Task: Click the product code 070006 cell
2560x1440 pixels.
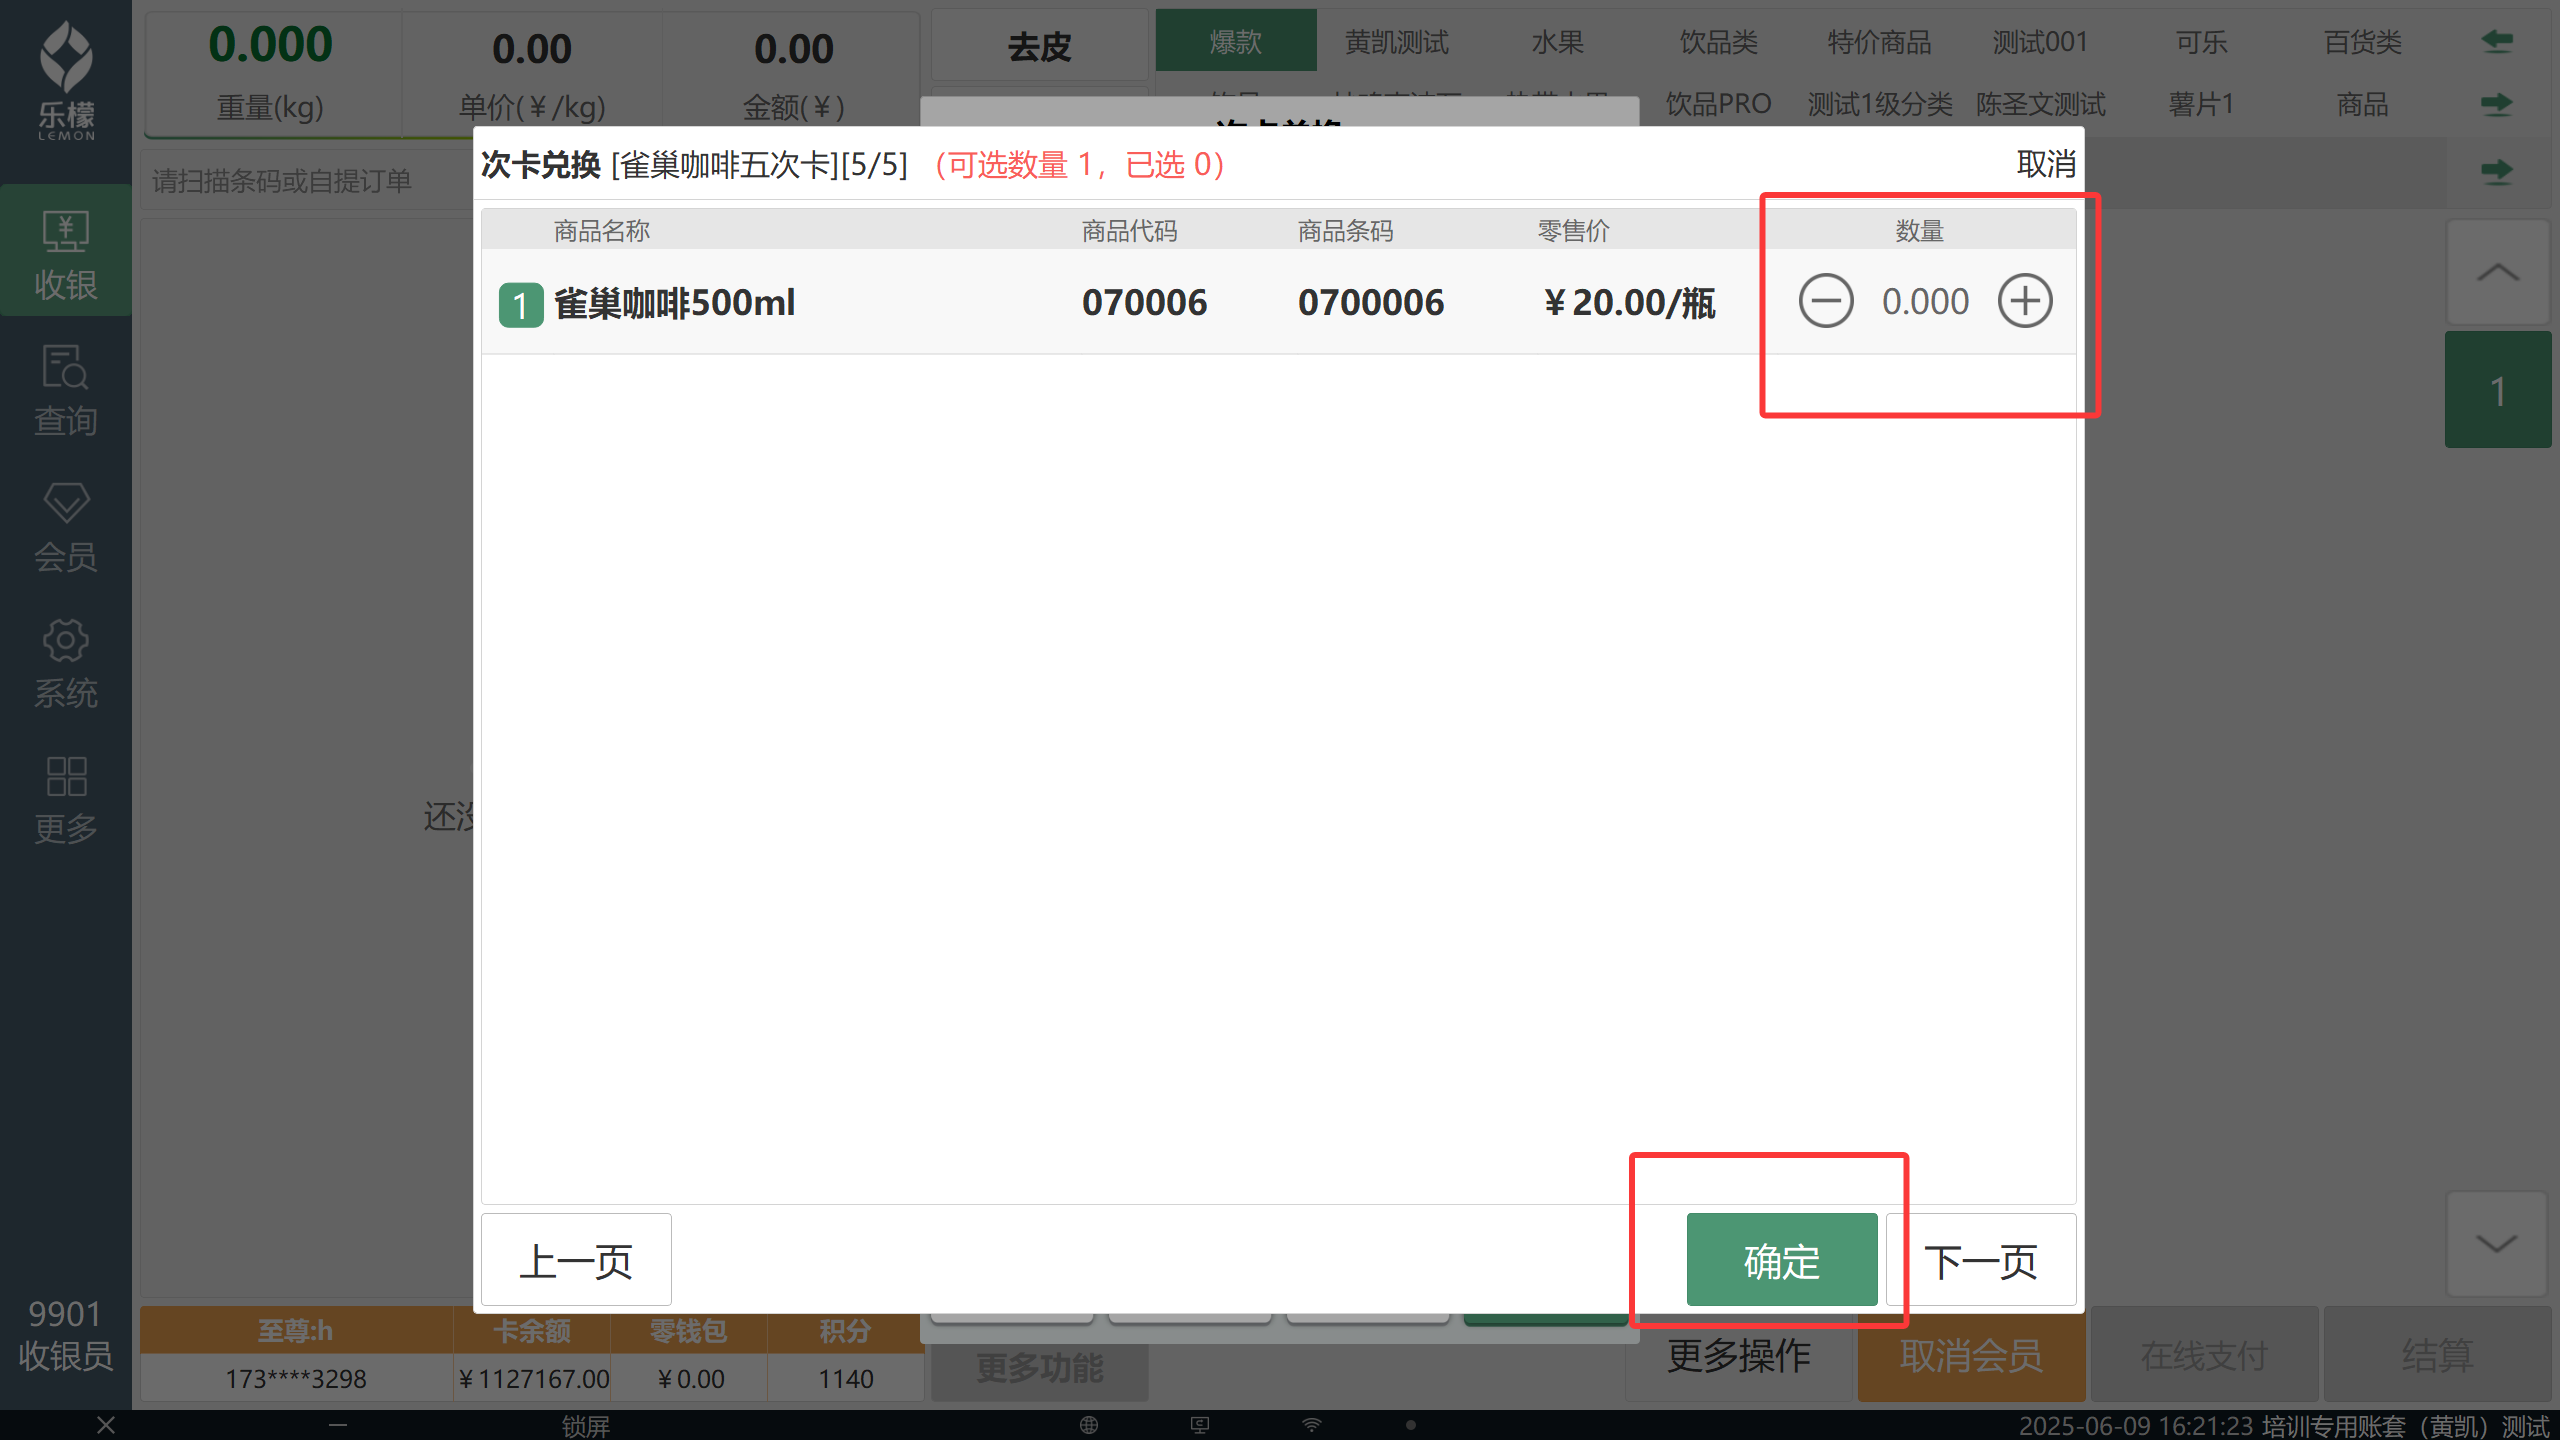Action: pyautogui.click(x=1145, y=302)
